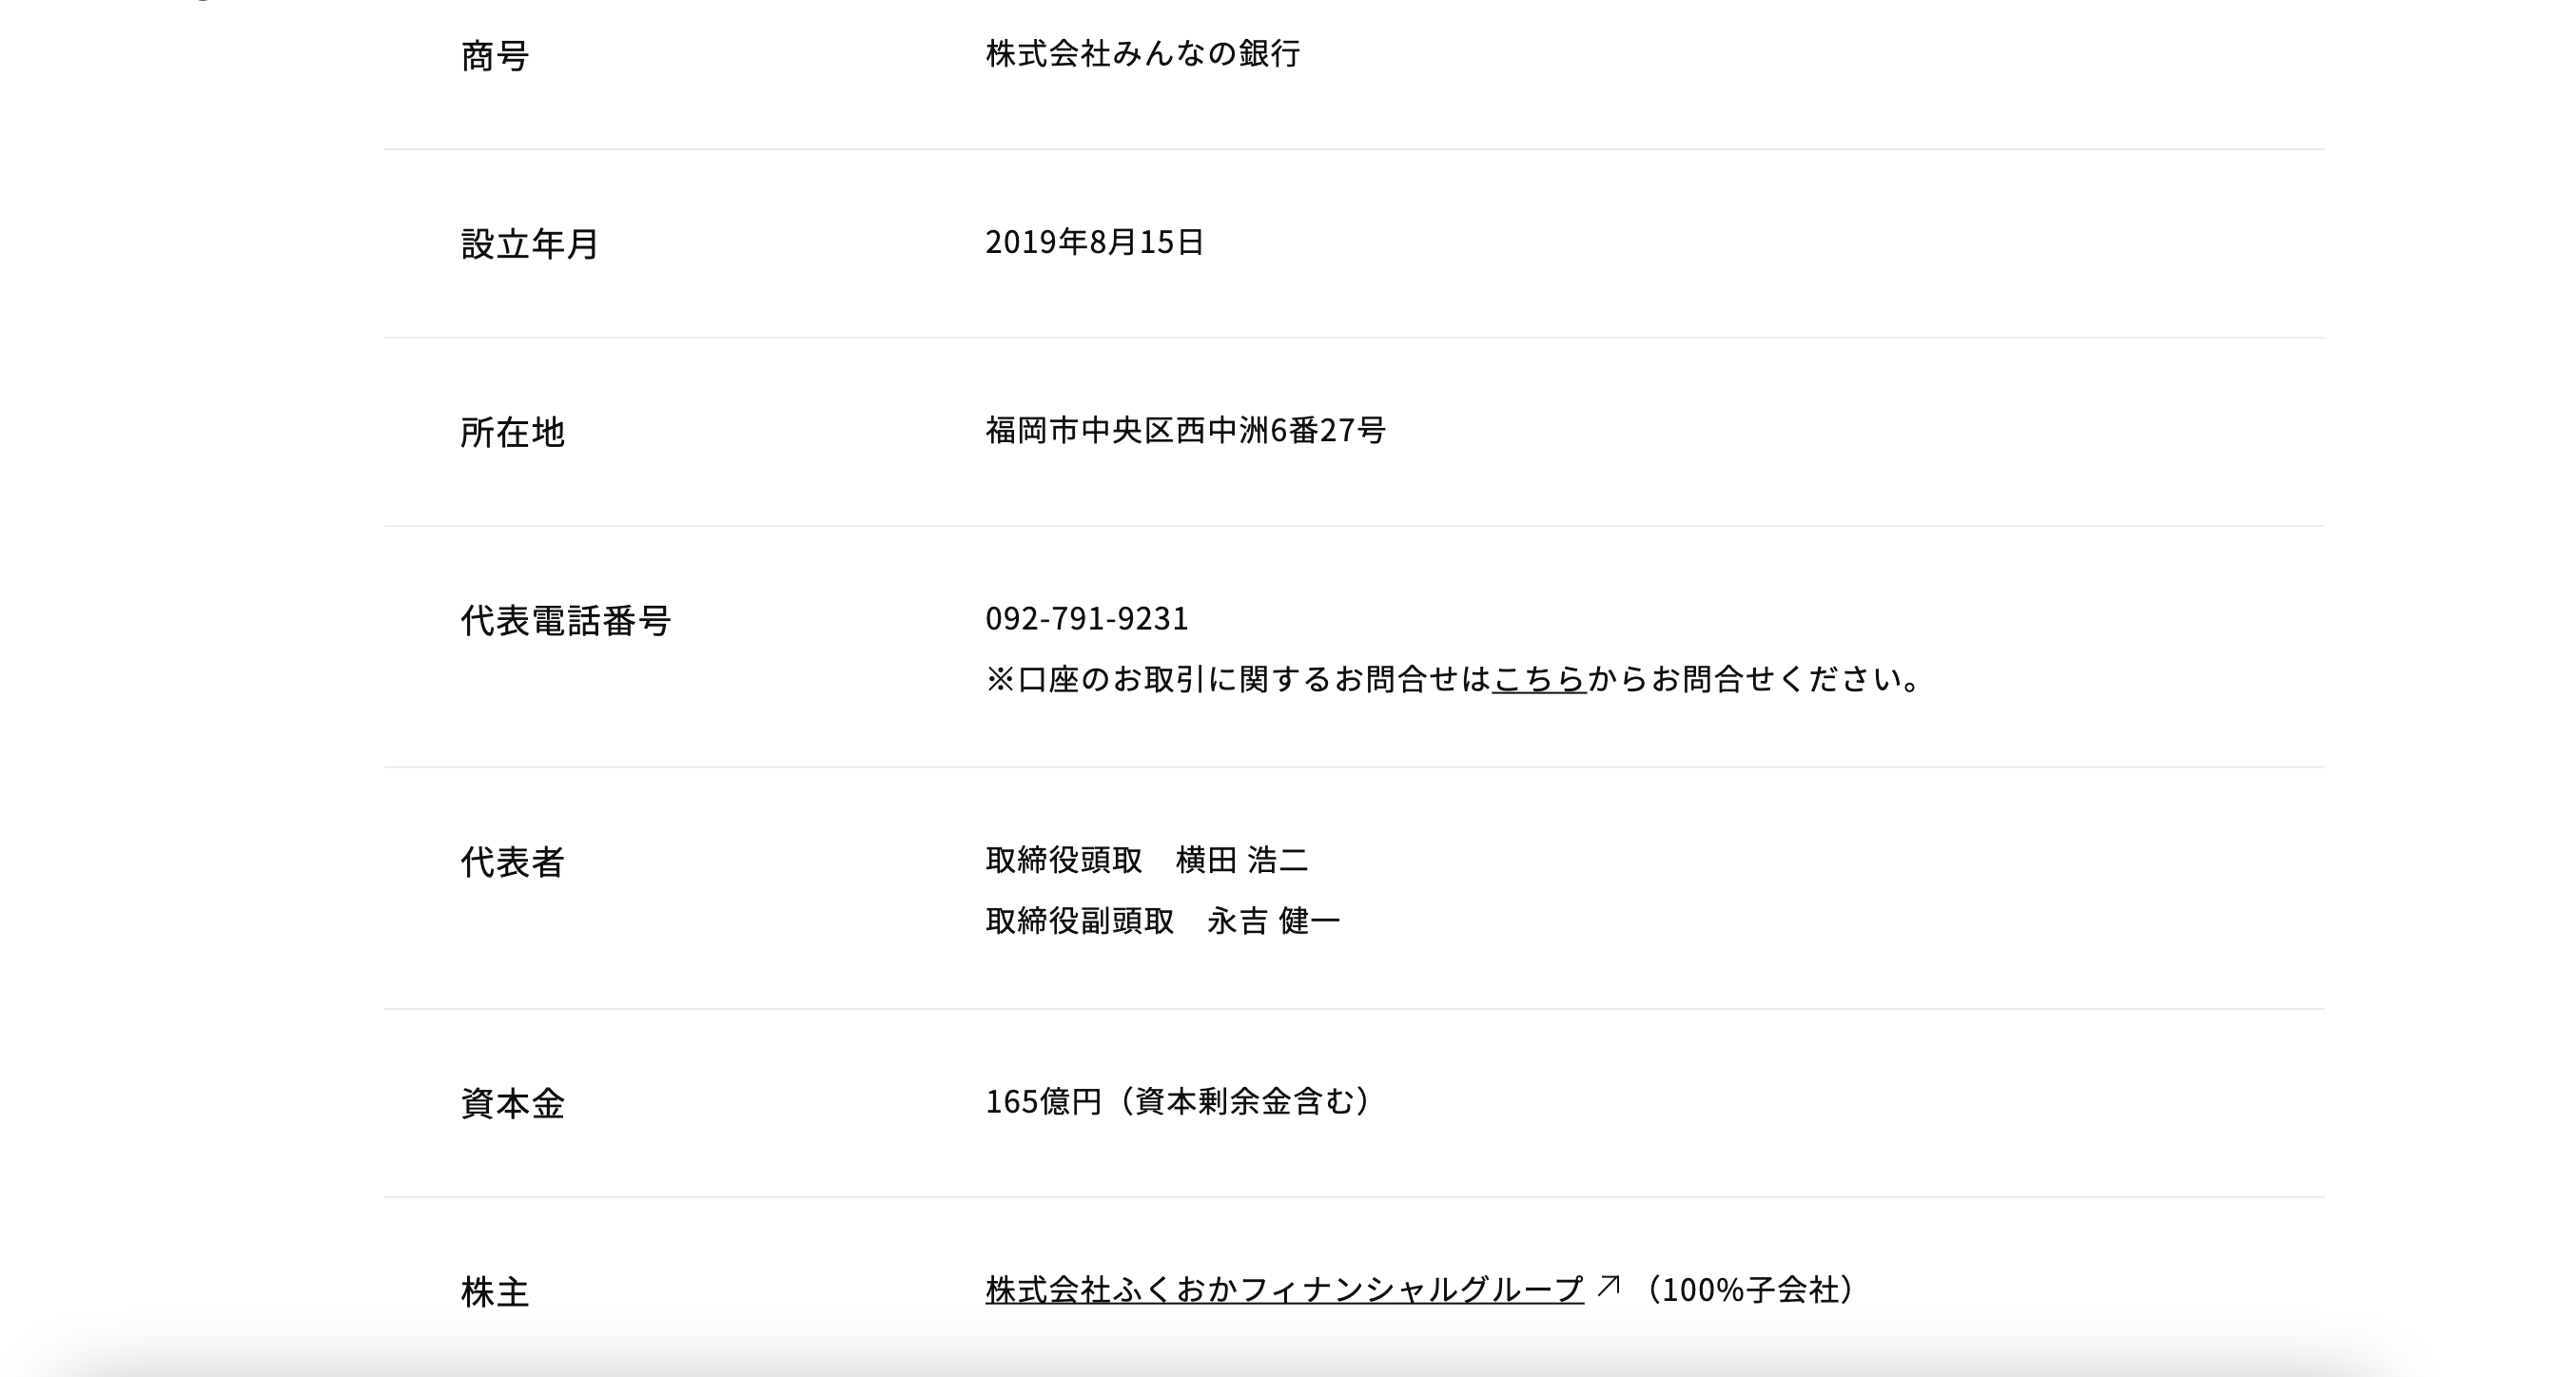The image size is (2576, 1377).
Task: Open the 株式会社ふくおかフィナンシャルグループ link
Action: pyautogui.click(x=1284, y=1289)
